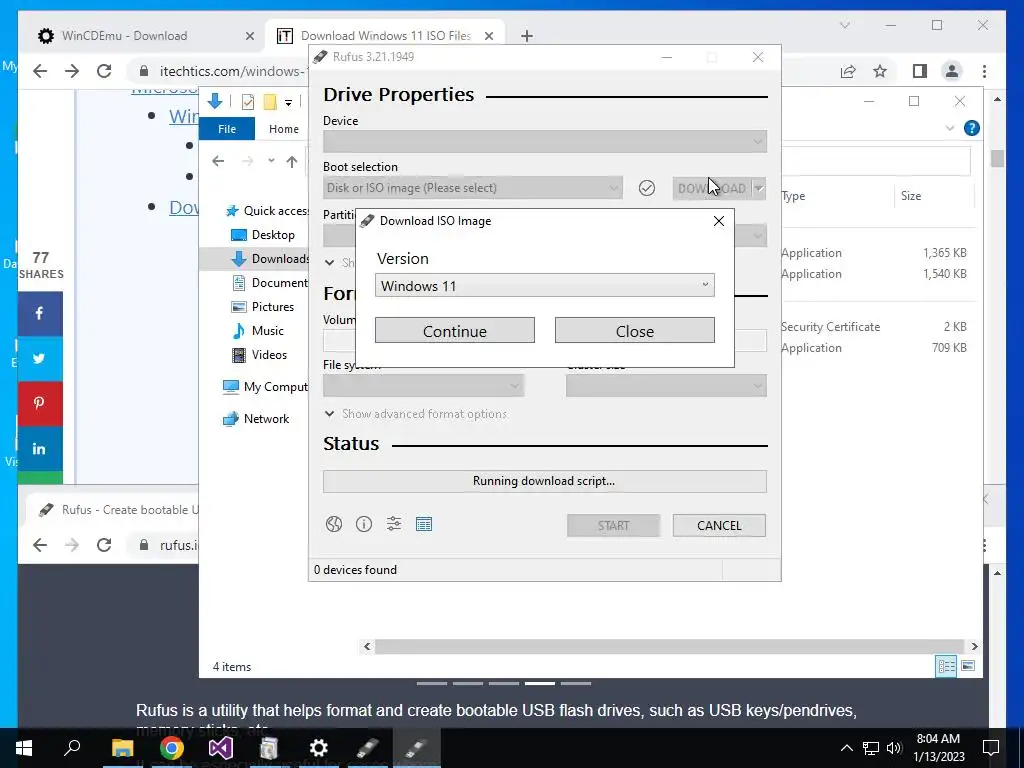Click Twitter share button on webpage
Screen dimensions: 1024x768
(40, 359)
